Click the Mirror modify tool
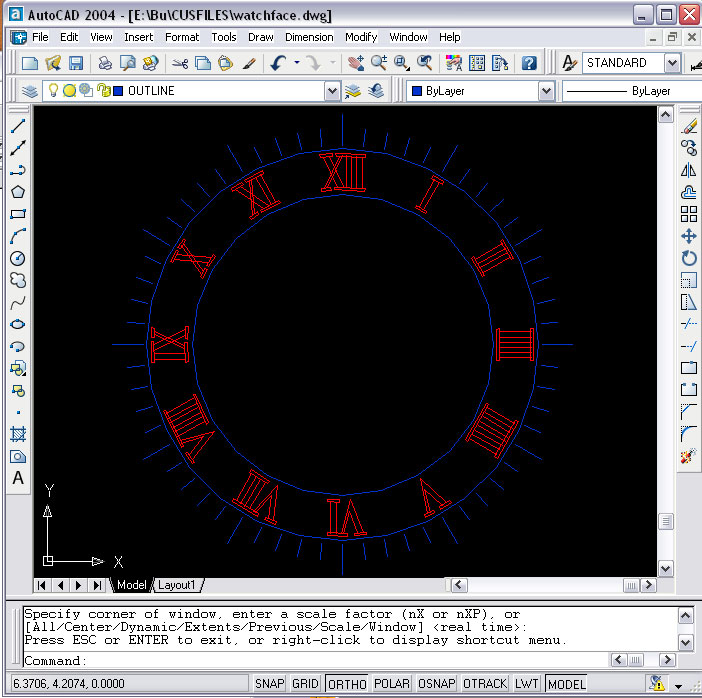 689,170
